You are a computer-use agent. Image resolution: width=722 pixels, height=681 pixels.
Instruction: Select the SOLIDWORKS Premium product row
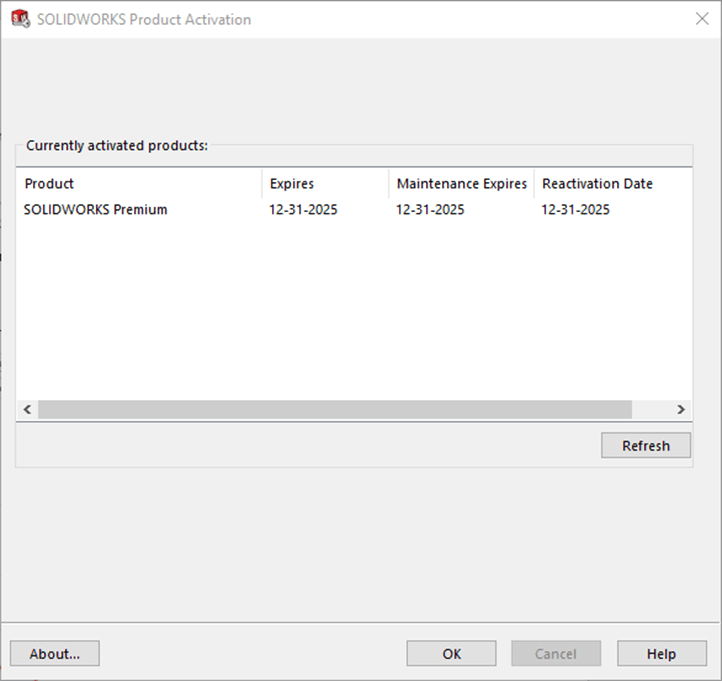coord(96,210)
